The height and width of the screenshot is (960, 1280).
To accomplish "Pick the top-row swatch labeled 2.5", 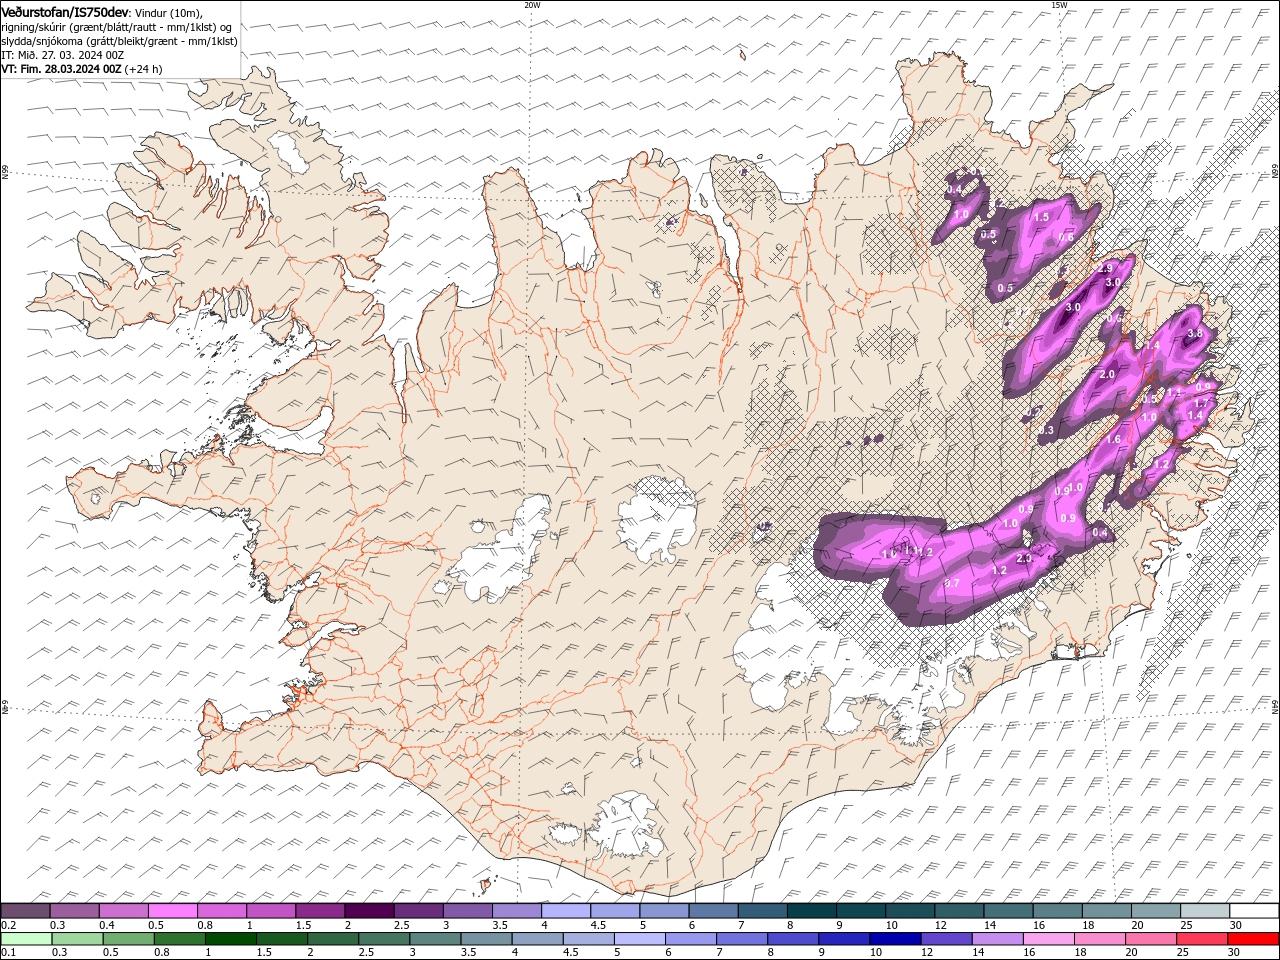I will (418, 911).
